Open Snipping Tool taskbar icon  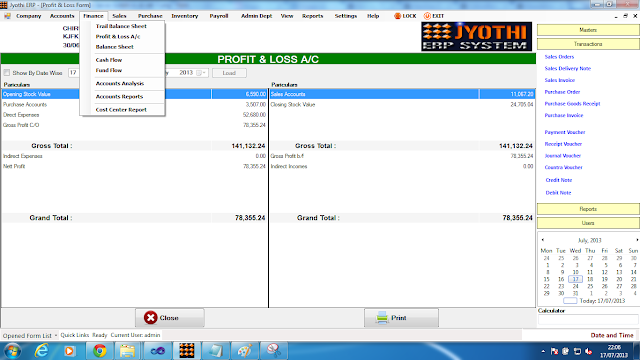pos(273,351)
